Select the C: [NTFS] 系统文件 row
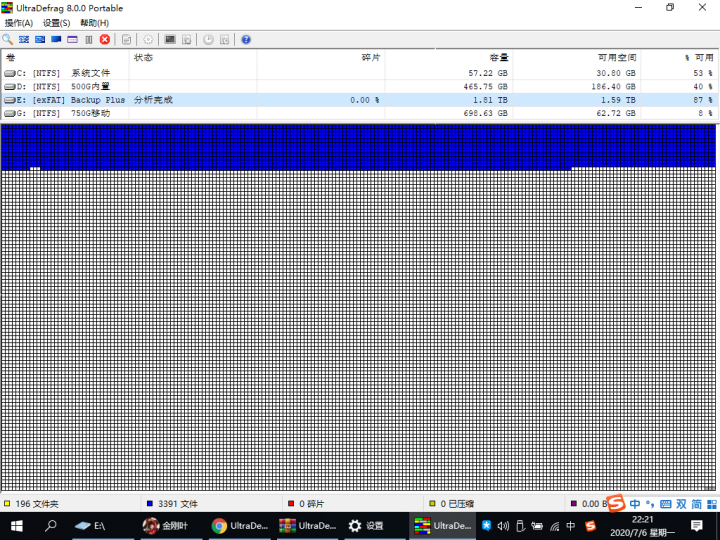This screenshot has height=540, width=720. pos(360,73)
